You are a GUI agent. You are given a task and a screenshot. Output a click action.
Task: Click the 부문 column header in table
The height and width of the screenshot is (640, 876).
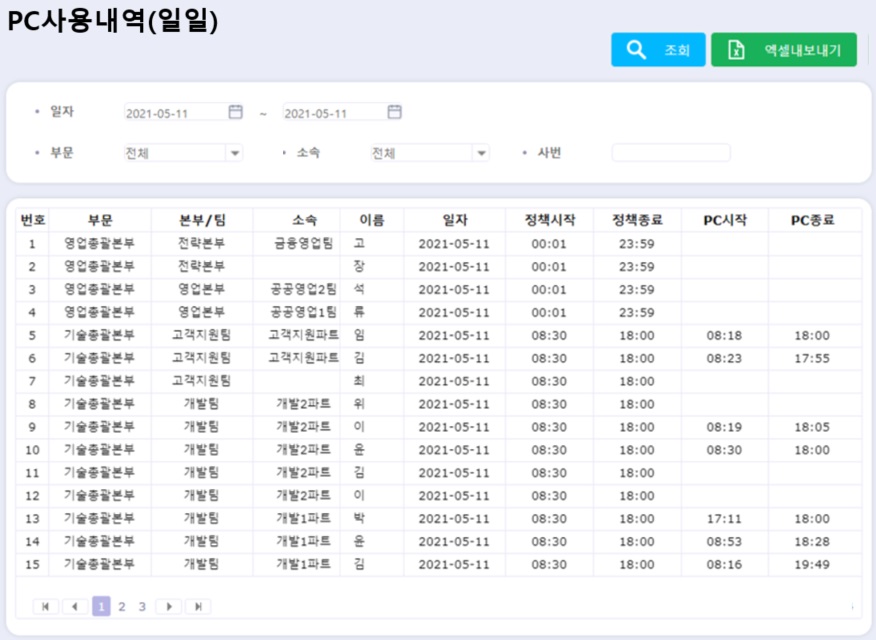(x=100, y=220)
